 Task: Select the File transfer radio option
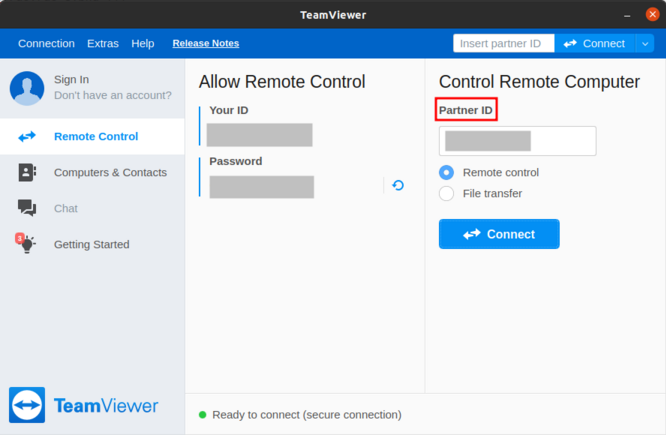click(447, 193)
